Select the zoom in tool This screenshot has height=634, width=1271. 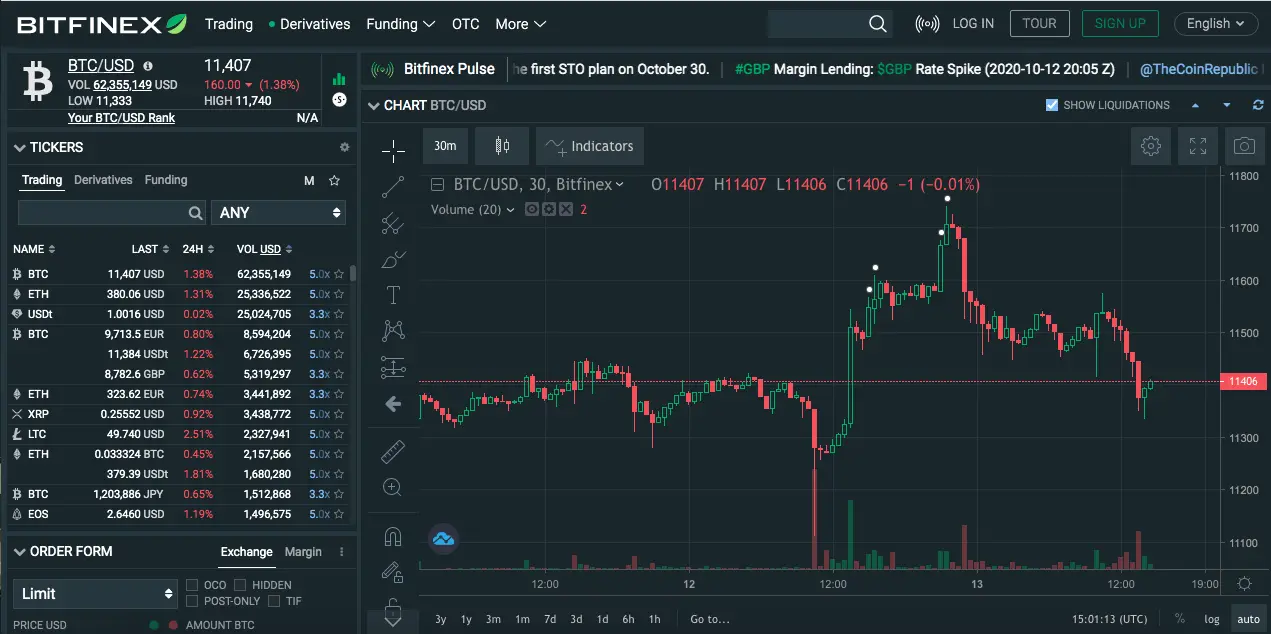point(393,488)
